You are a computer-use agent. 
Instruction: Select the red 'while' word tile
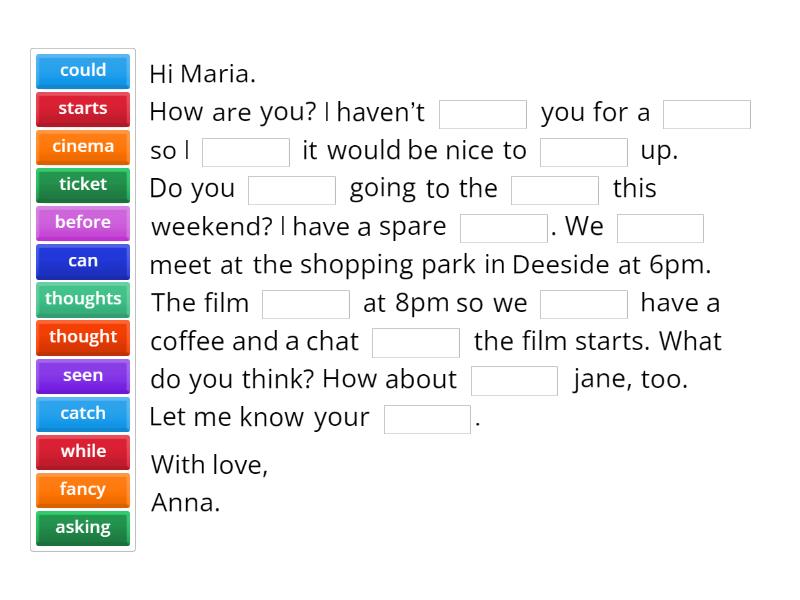coord(83,451)
